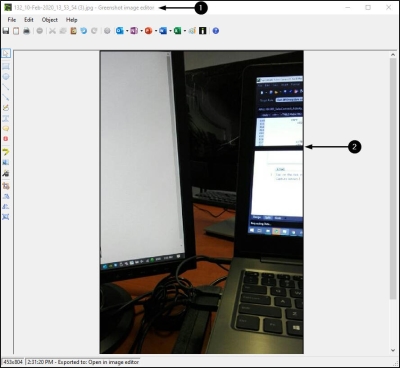Minimize the Greenshot editor window
Screen dimensions: 400x368
point(348,7)
